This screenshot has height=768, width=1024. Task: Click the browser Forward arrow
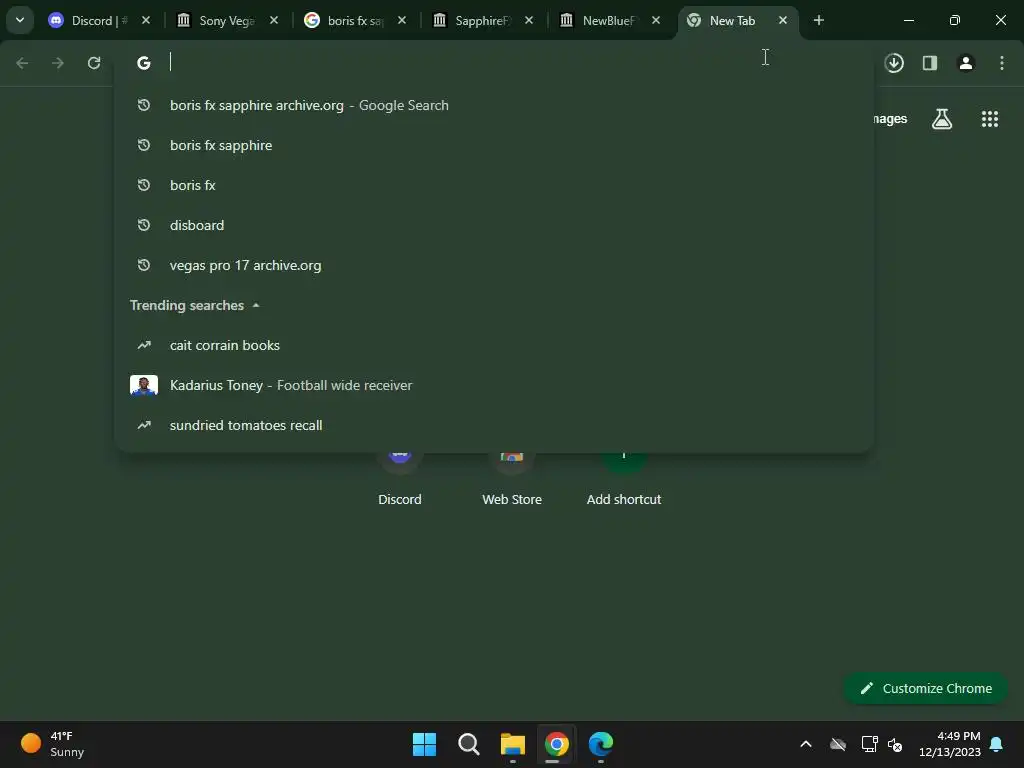pos(58,63)
